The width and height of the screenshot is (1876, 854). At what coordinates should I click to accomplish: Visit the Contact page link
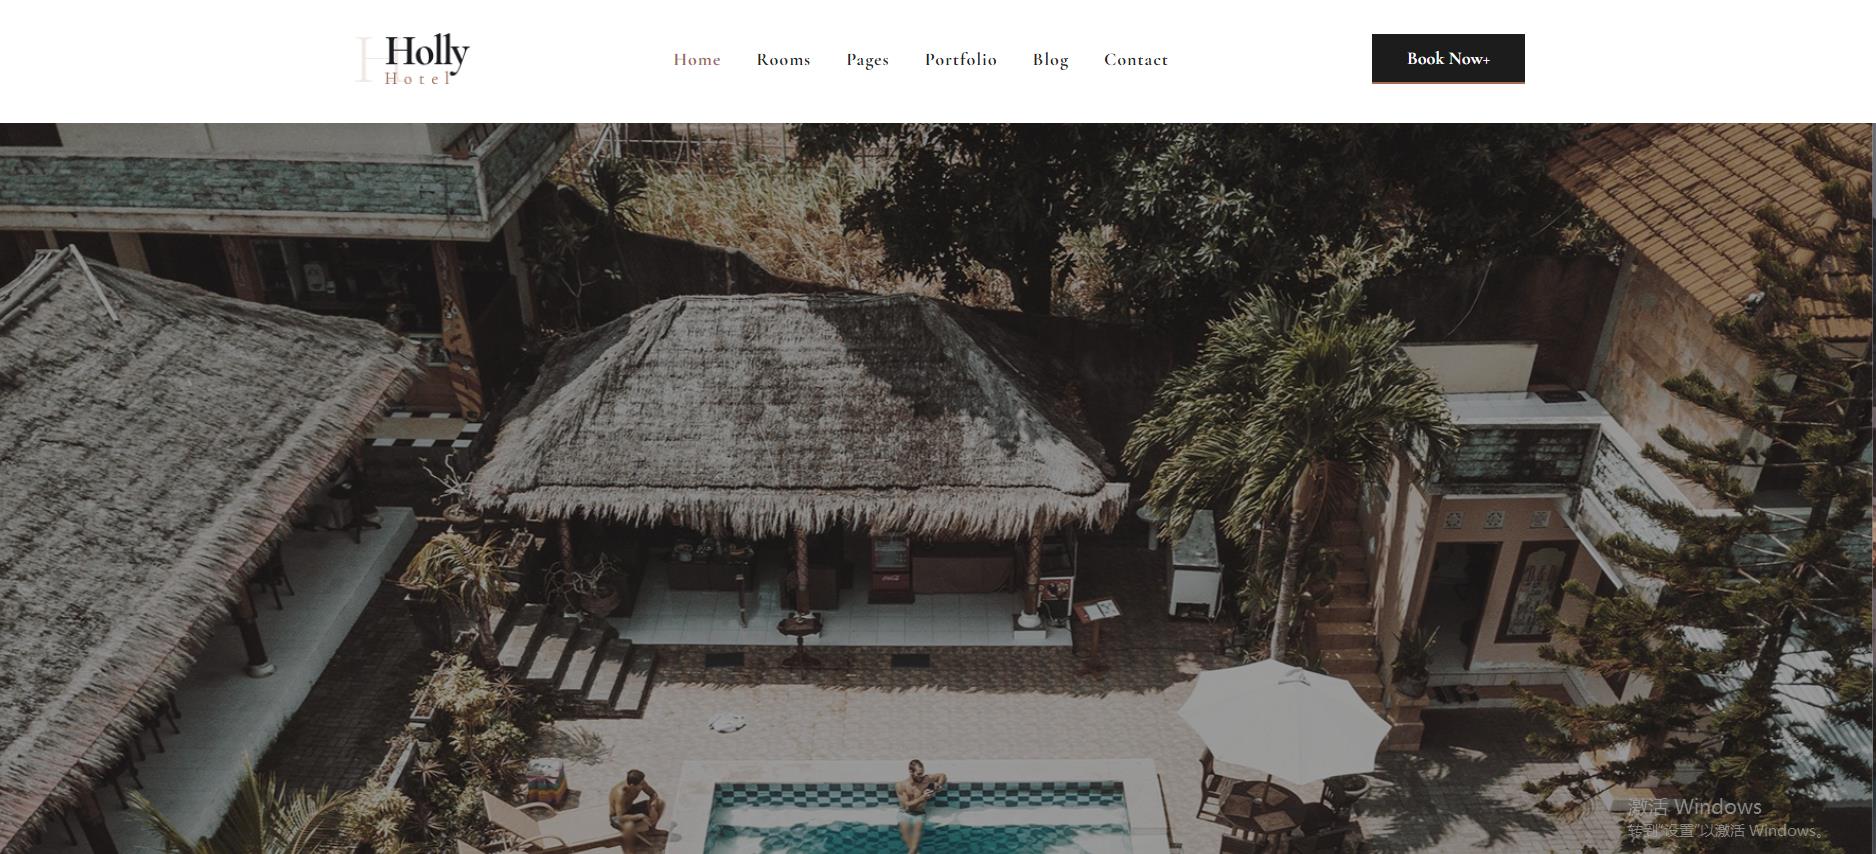[x=1136, y=60]
